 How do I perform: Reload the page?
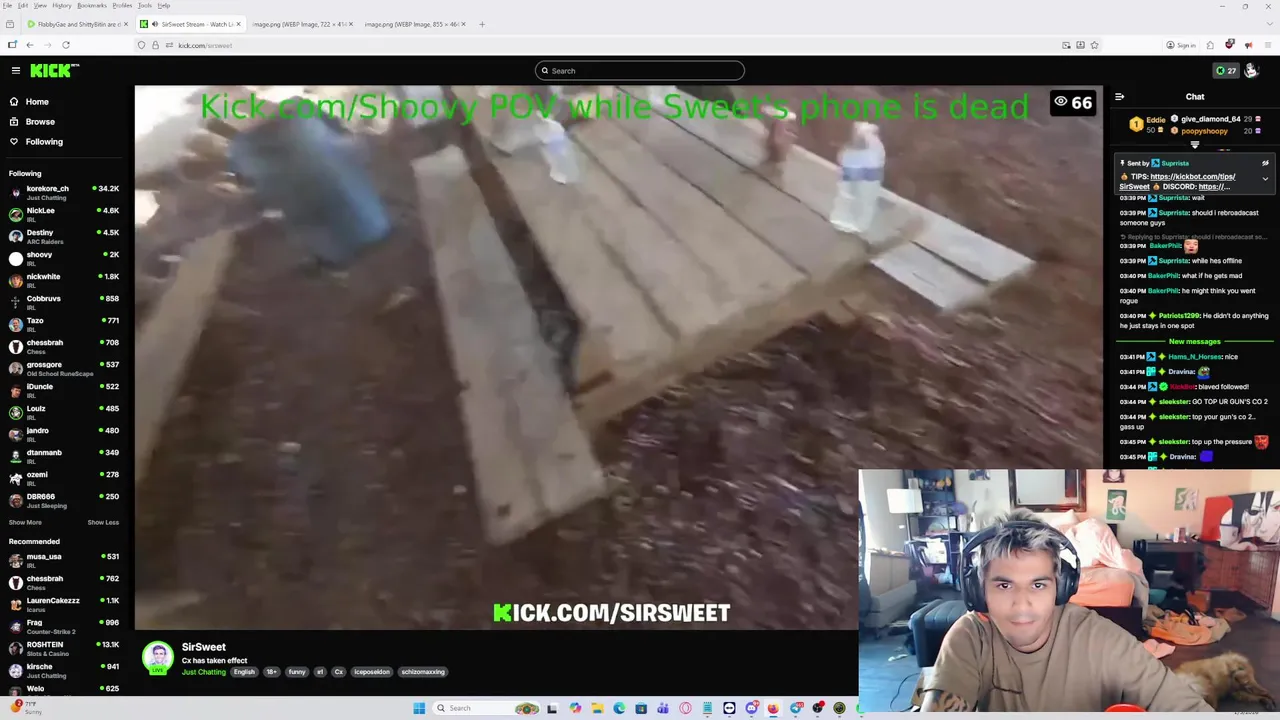point(66,45)
